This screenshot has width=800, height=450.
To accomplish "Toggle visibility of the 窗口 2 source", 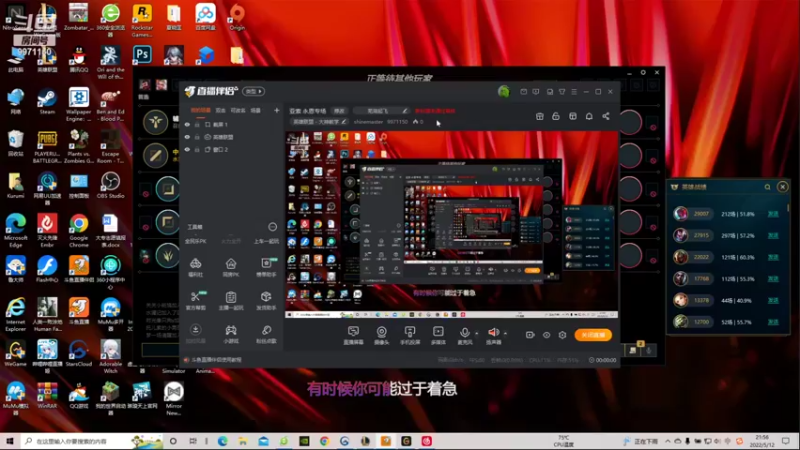I will point(187,149).
